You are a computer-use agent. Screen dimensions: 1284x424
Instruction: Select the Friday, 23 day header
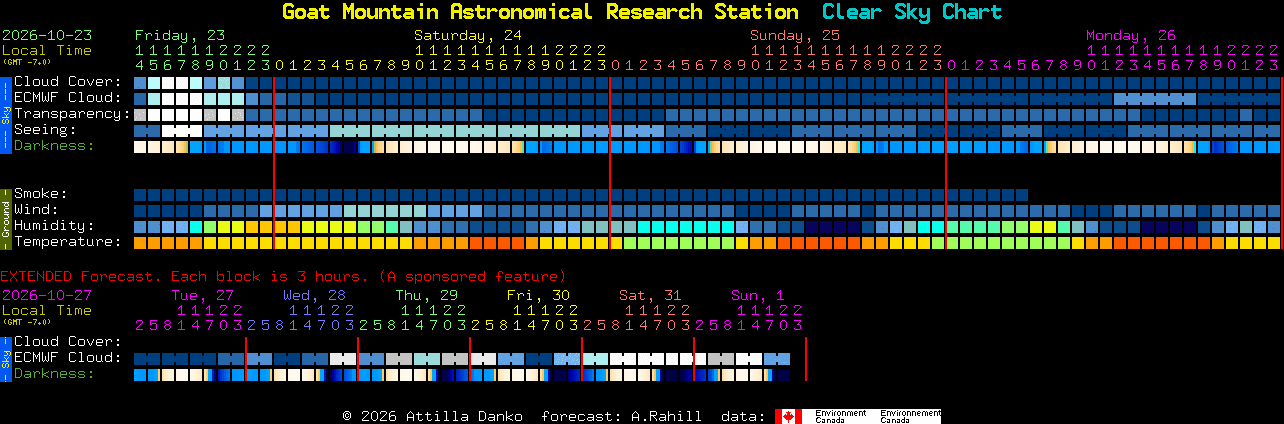[180, 35]
